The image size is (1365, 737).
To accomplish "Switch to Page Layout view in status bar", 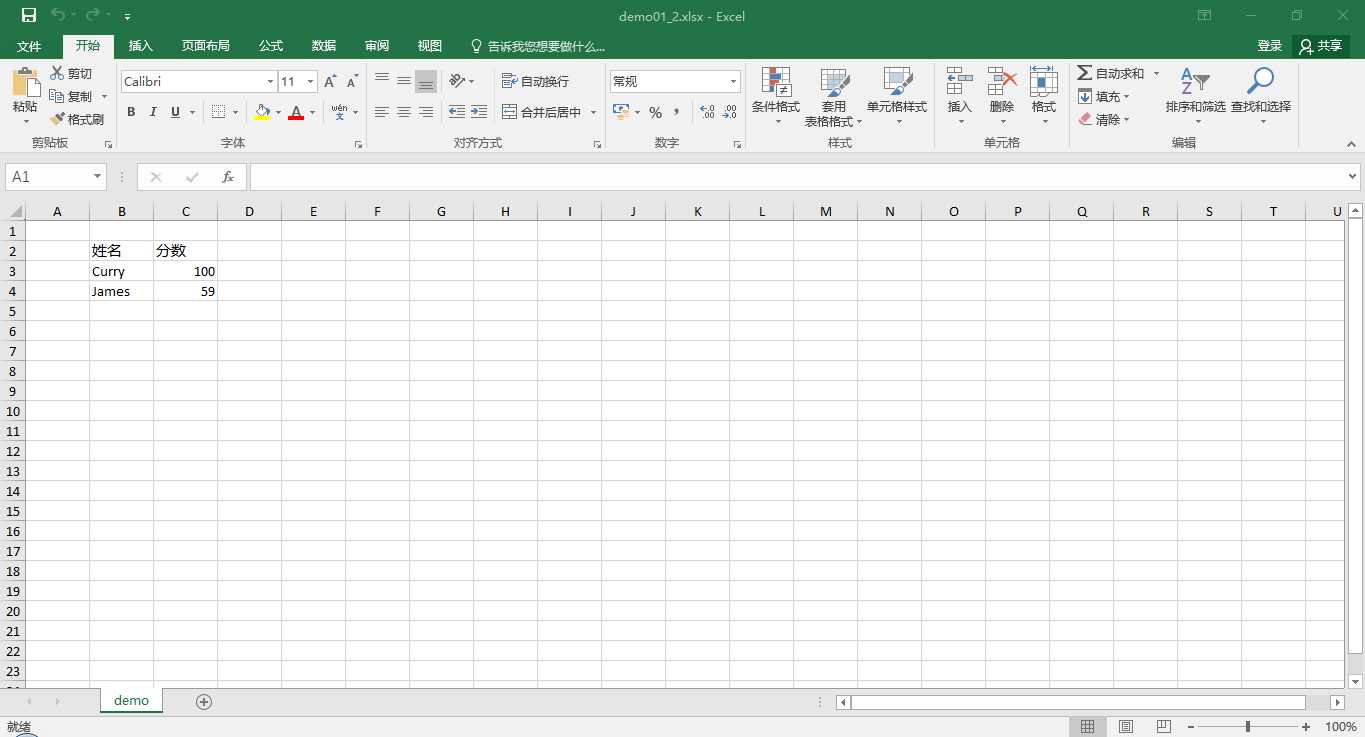I will [x=1126, y=726].
